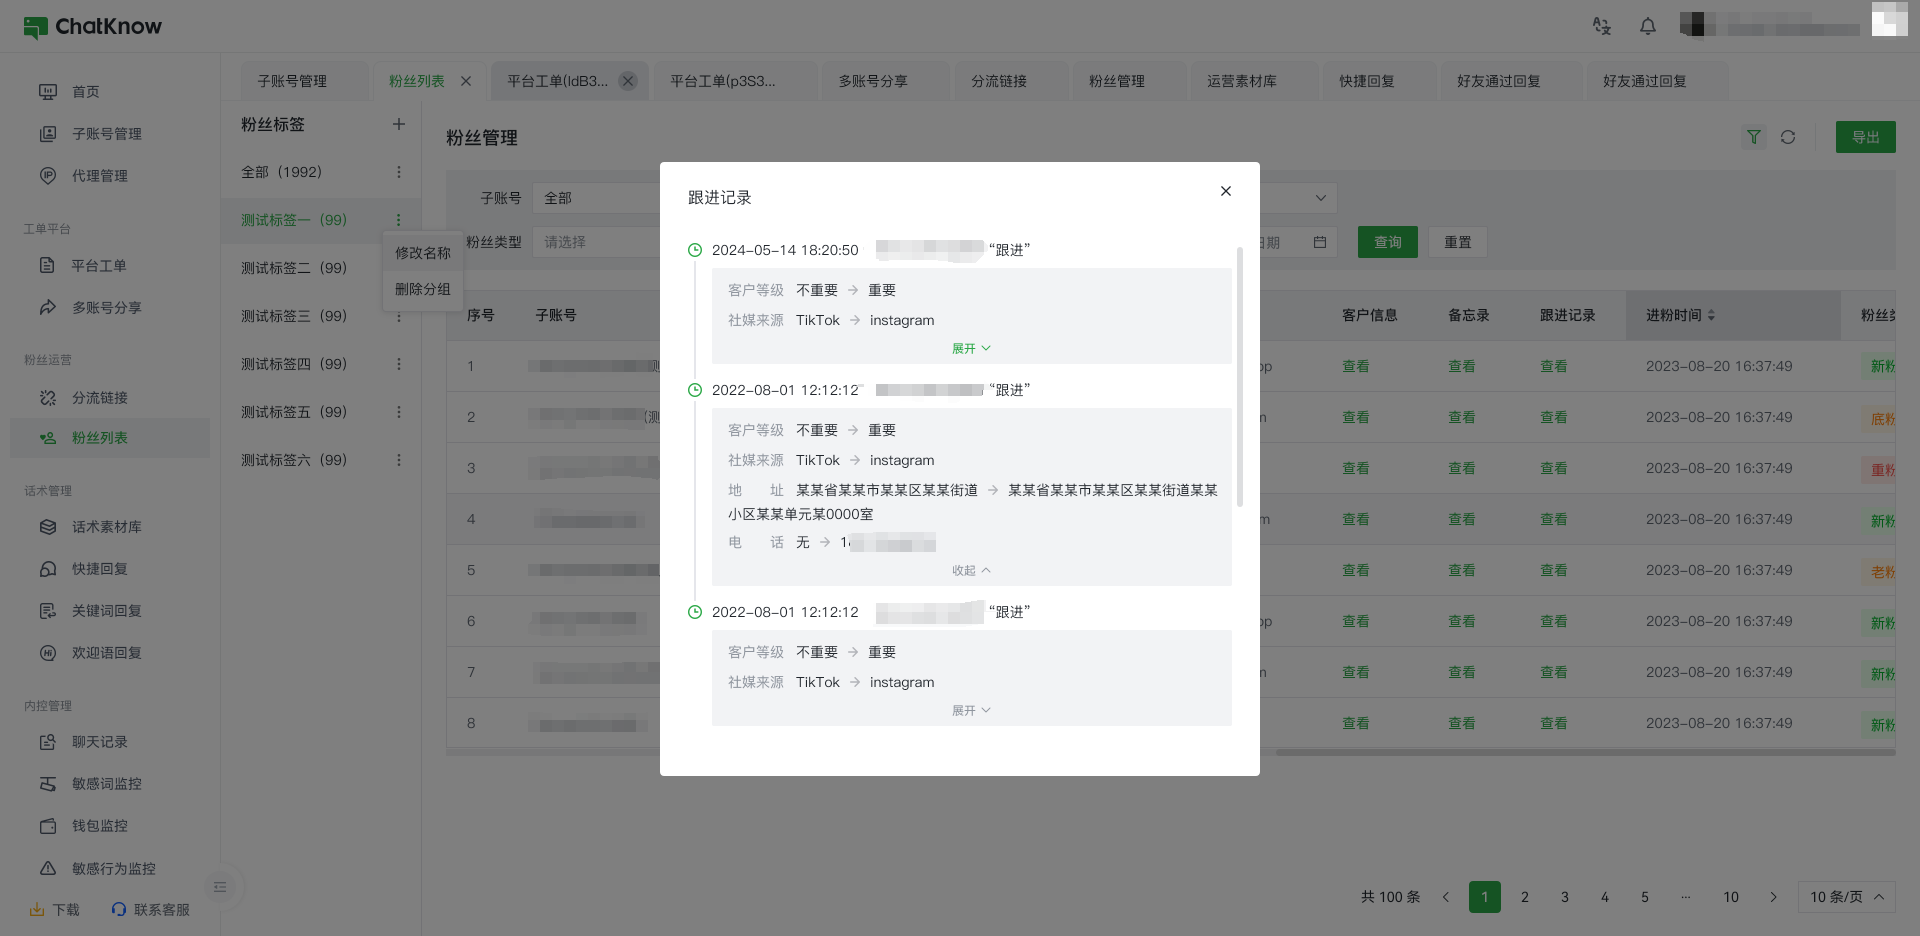1920x936 pixels.
Task: Click the filter funnel icon
Action: [1753, 137]
